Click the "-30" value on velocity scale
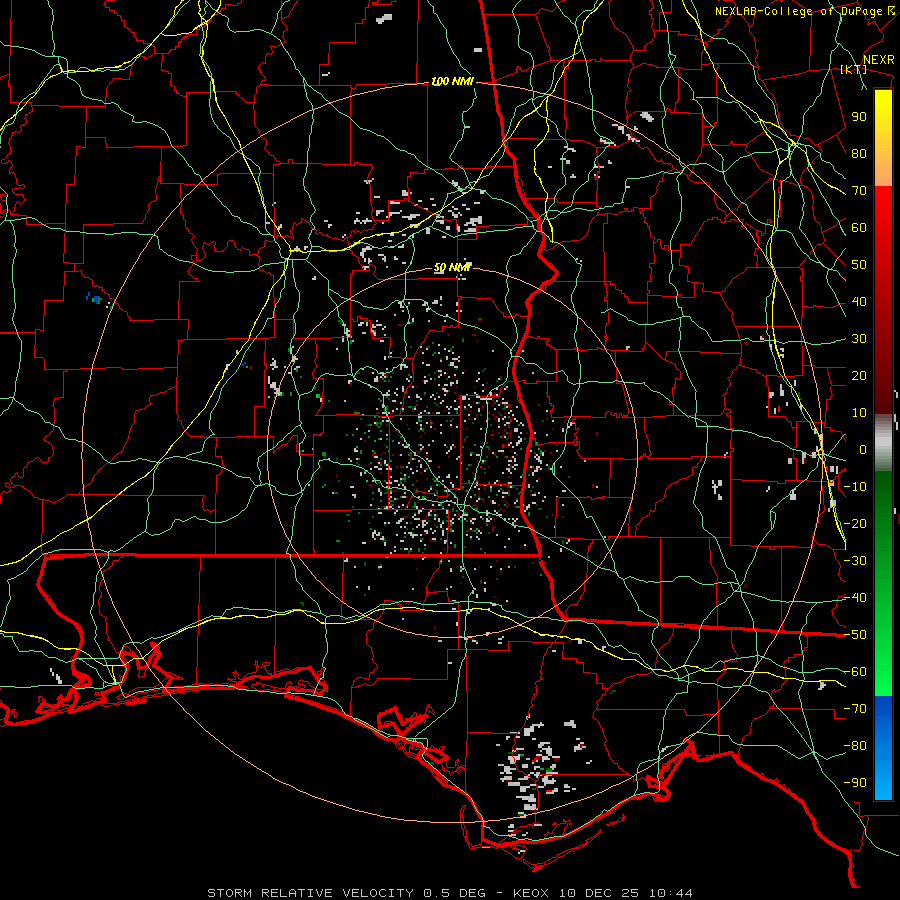This screenshot has width=900, height=900. coord(855,561)
